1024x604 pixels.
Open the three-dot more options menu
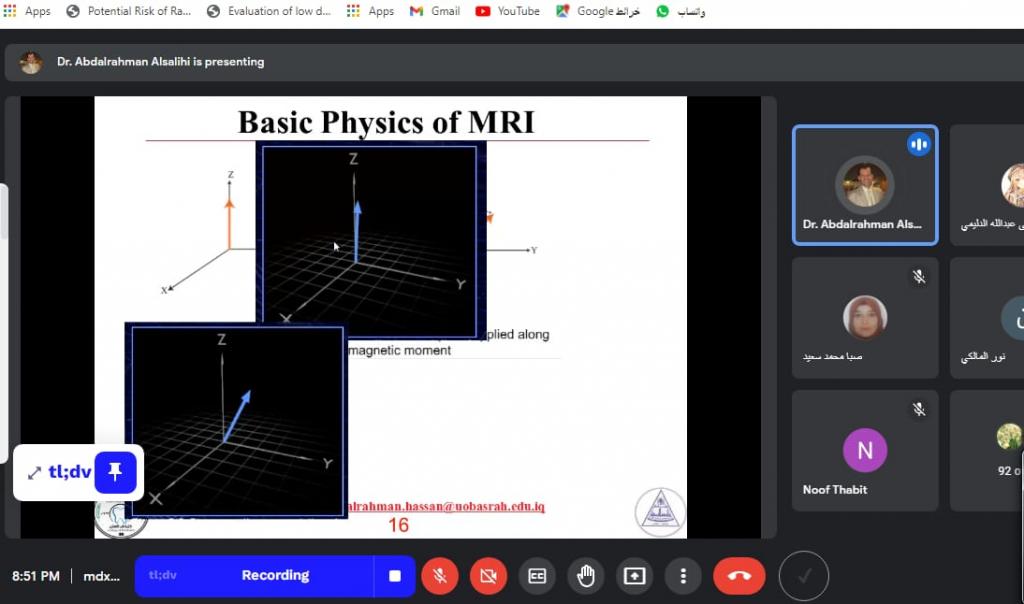click(x=683, y=576)
